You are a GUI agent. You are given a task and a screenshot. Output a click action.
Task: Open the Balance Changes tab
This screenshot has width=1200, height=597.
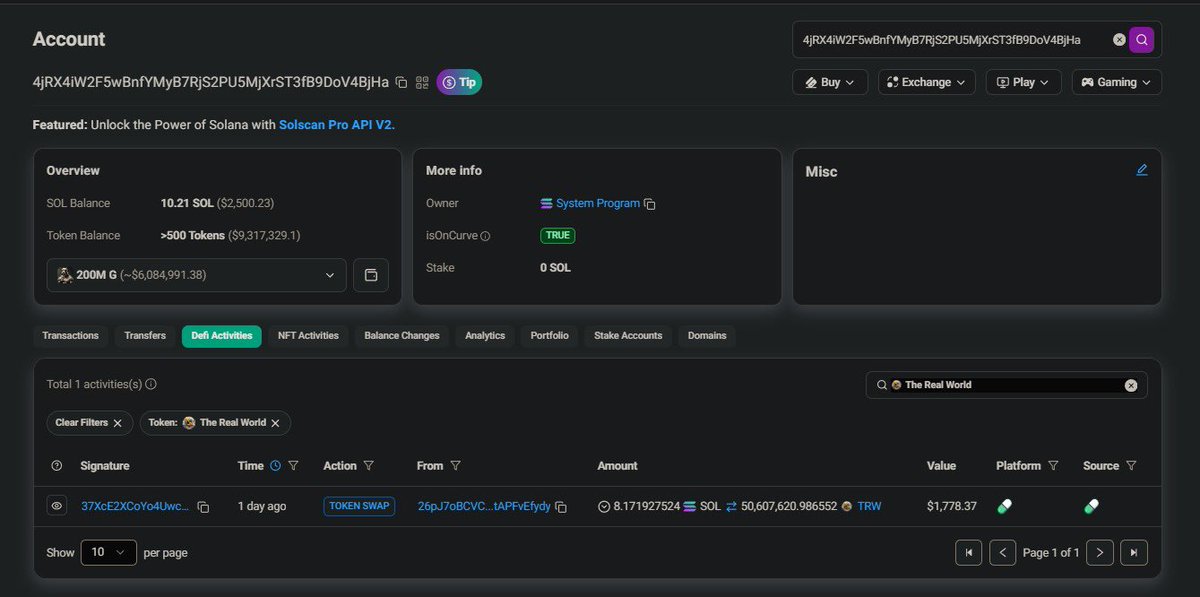point(402,336)
